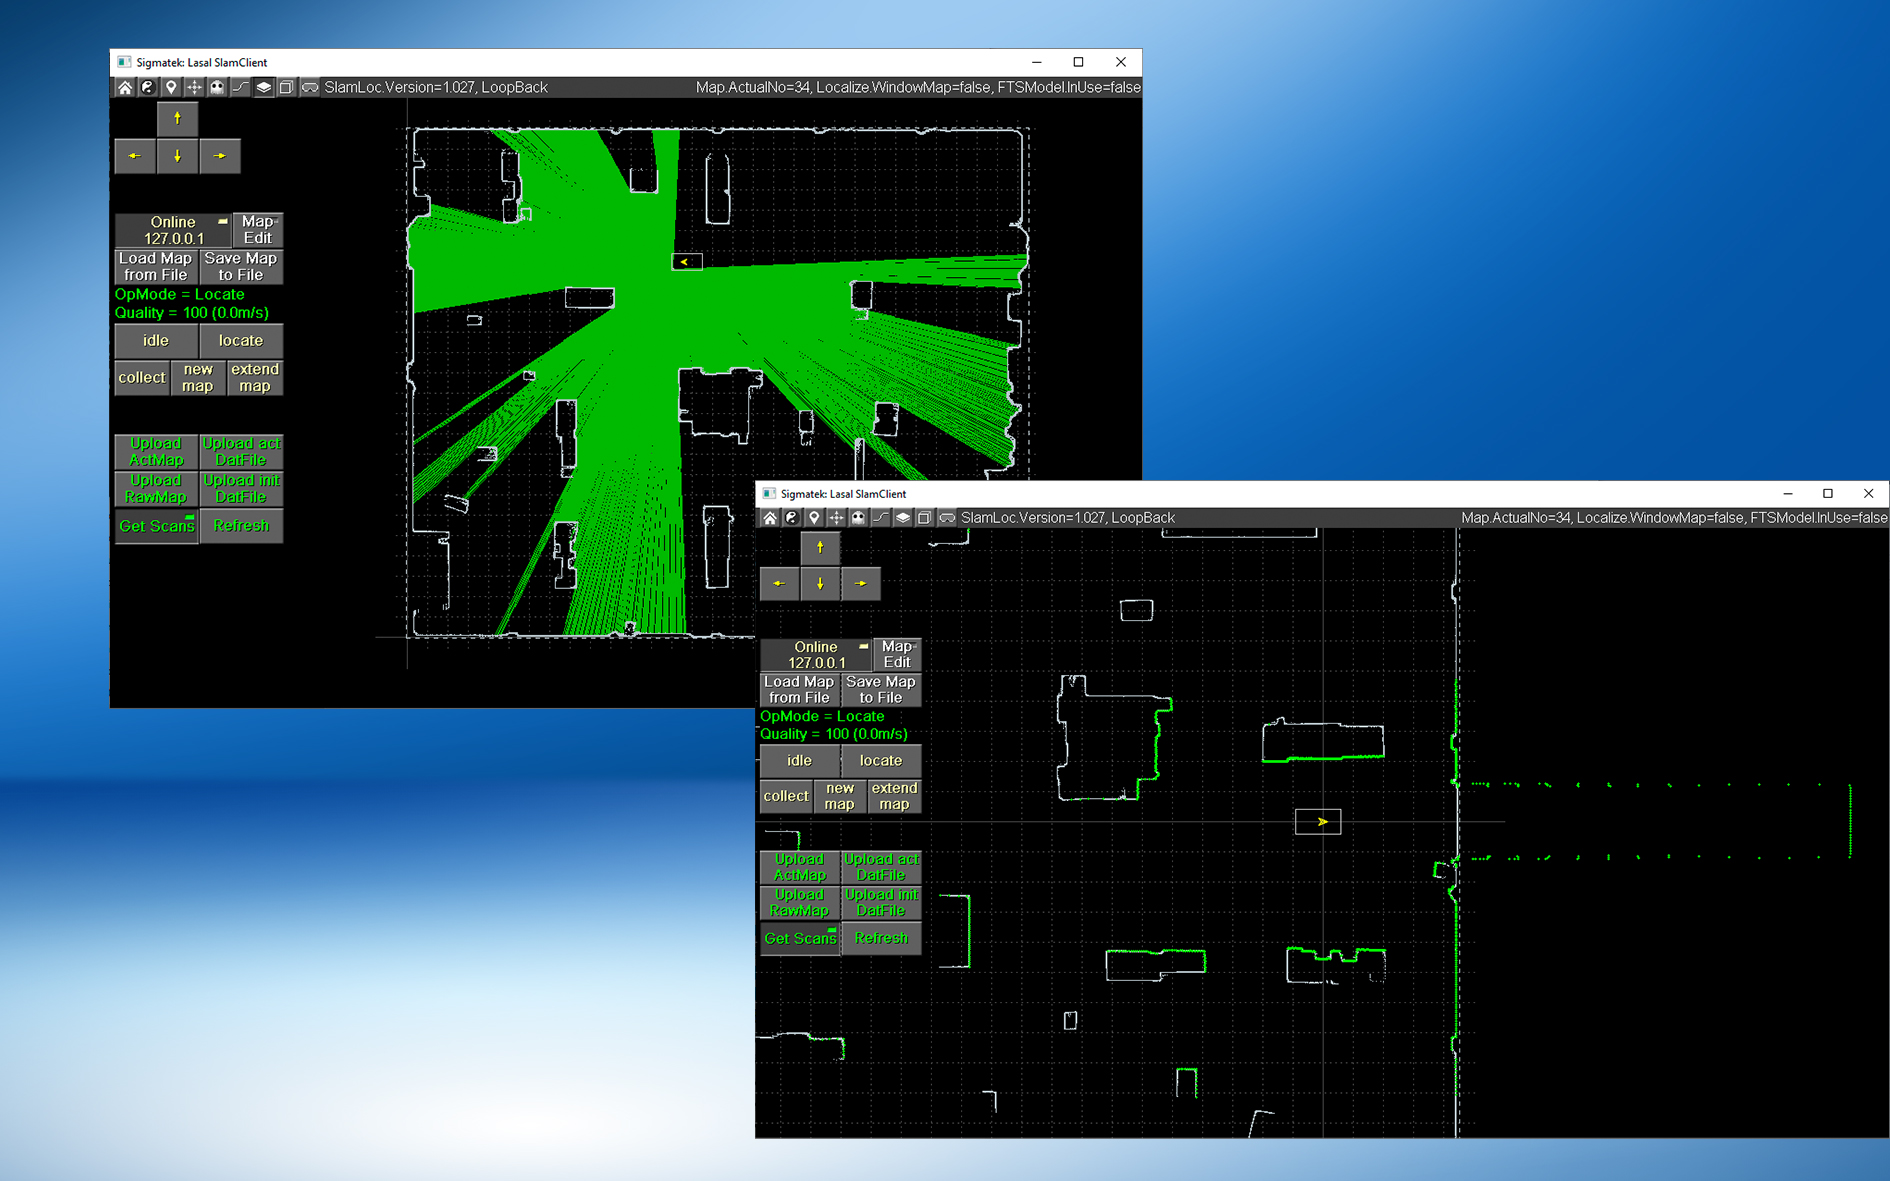Click the Home toolbar icon in the front window
The height and width of the screenshot is (1181, 1890).
tap(769, 517)
